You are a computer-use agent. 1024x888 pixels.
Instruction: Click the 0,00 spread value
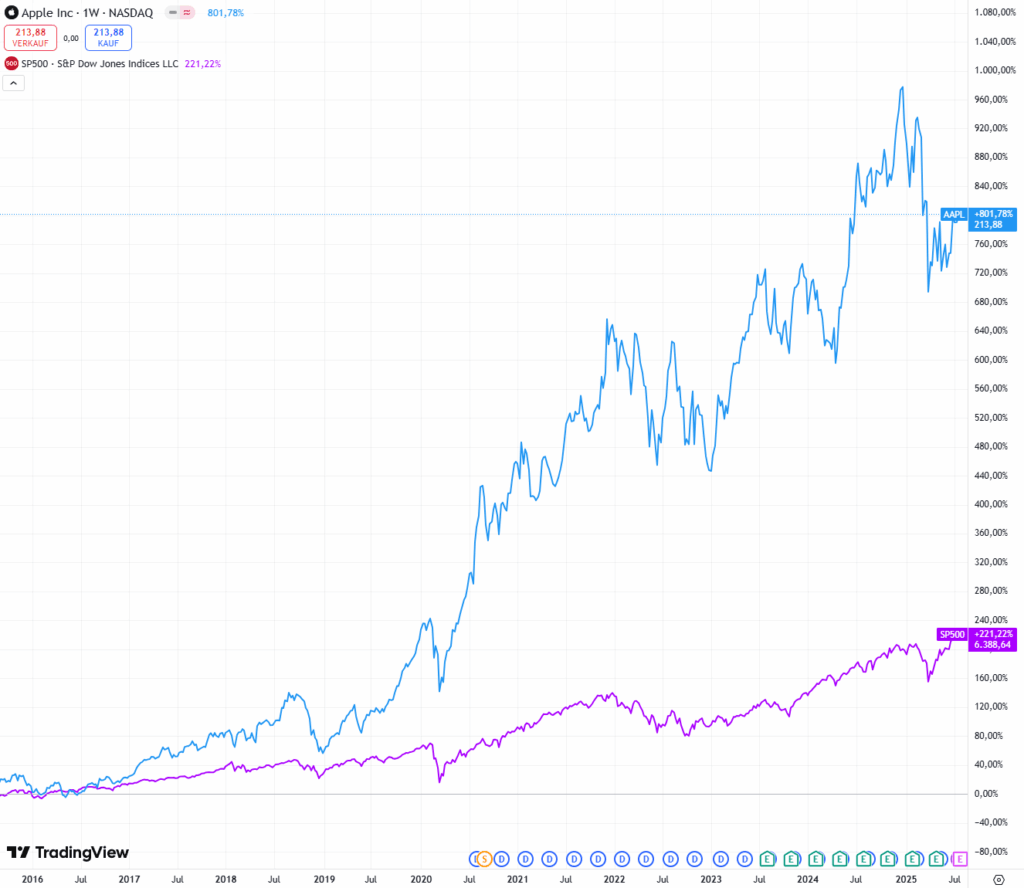tap(71, 38)
